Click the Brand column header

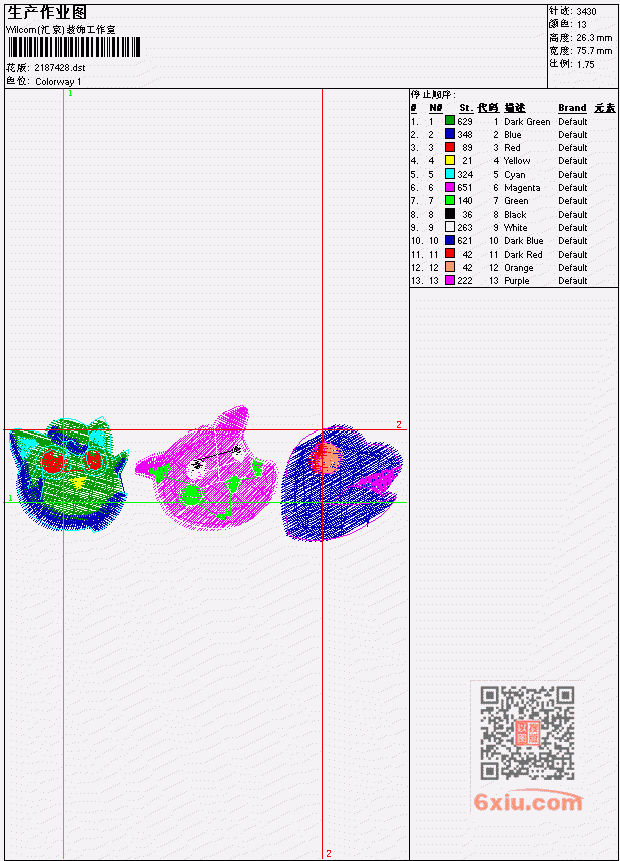click(572, 108)
